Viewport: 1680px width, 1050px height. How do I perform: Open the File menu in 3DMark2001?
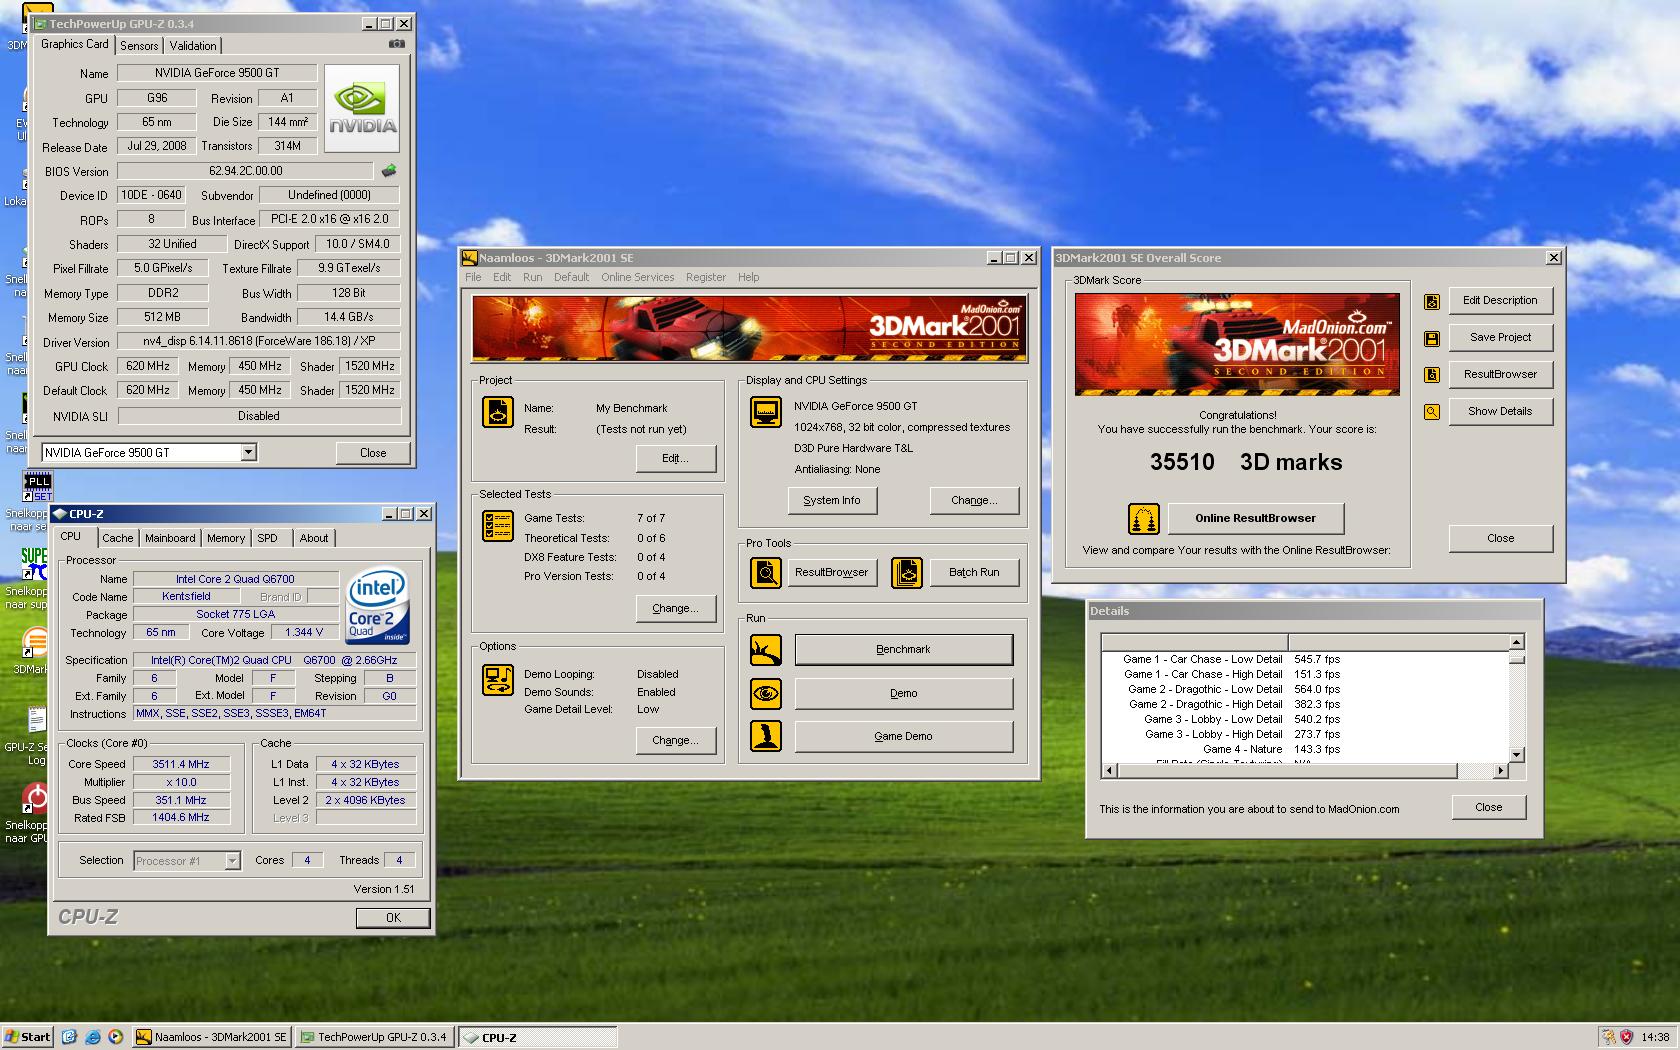pyautogui.click(x=473, y=278)
